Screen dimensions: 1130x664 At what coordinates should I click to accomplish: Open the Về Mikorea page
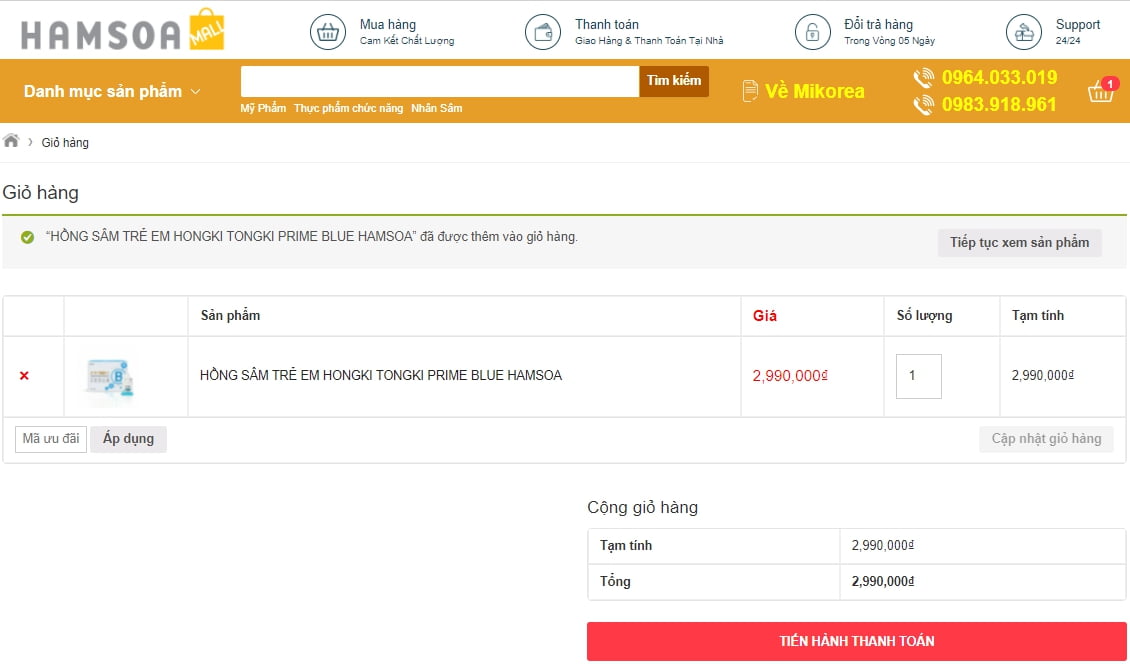(x=814, y=92)
